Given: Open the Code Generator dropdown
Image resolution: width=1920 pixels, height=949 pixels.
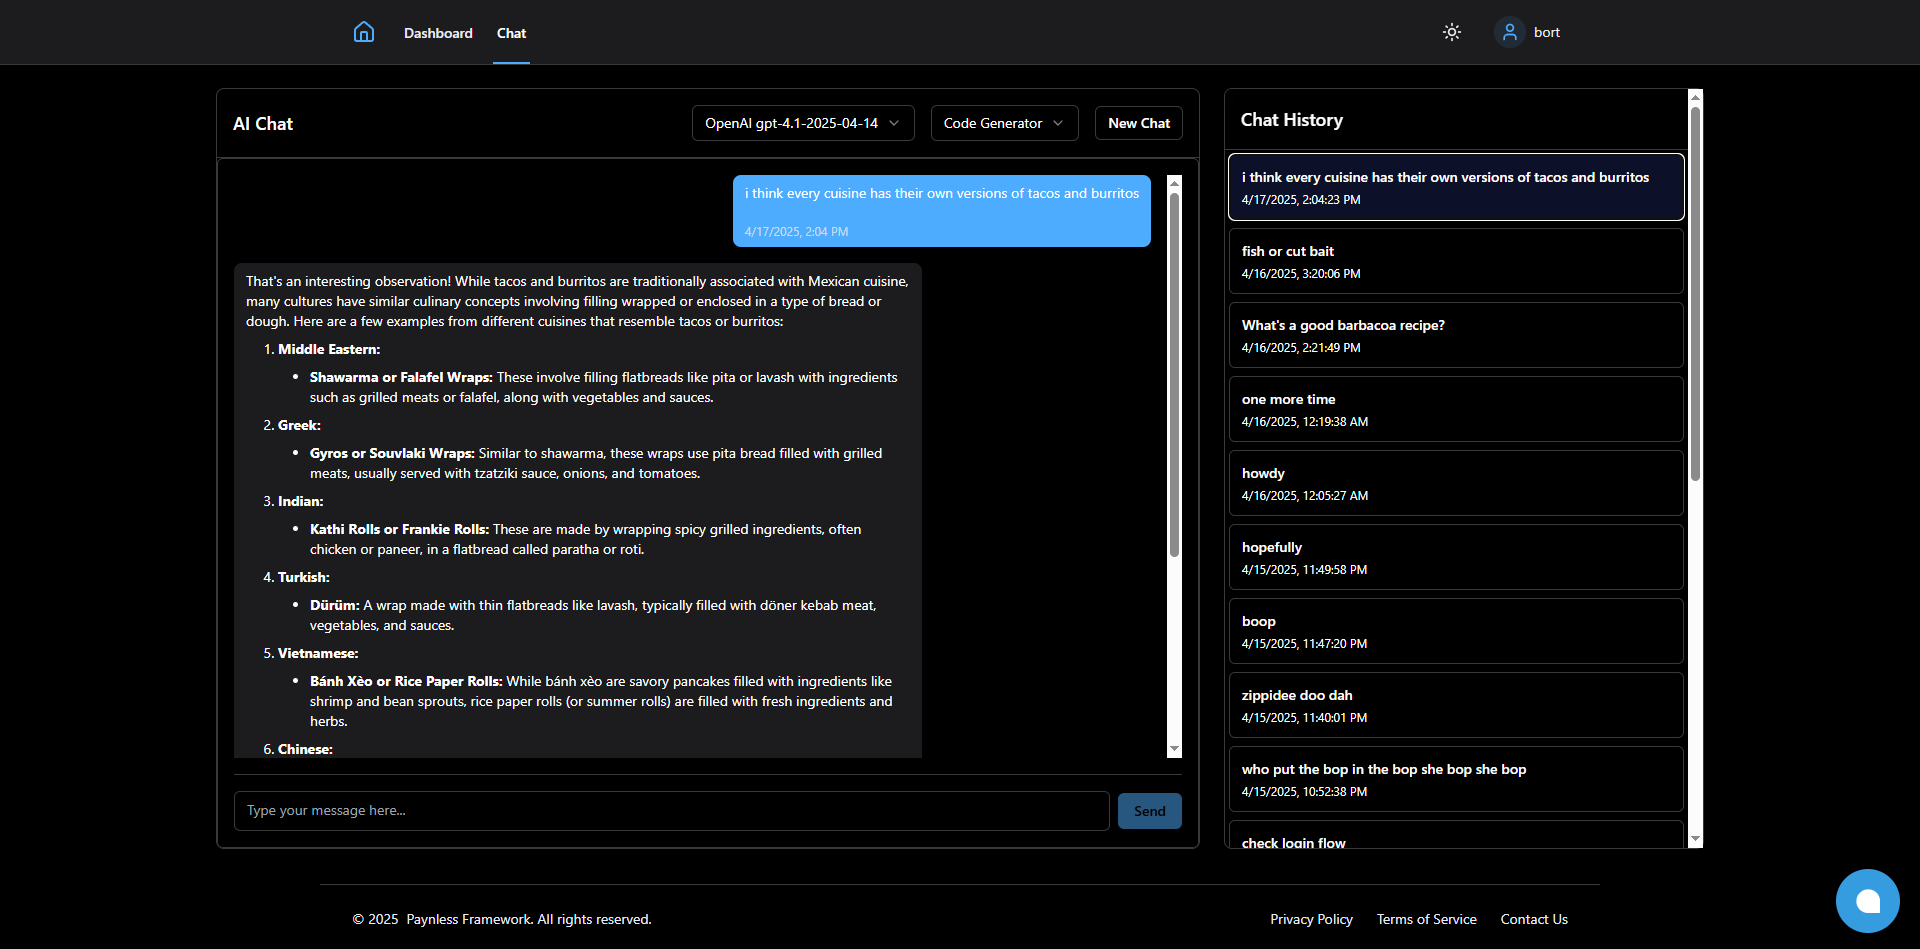Looking at the screenshot, I should pos(1003,122).
